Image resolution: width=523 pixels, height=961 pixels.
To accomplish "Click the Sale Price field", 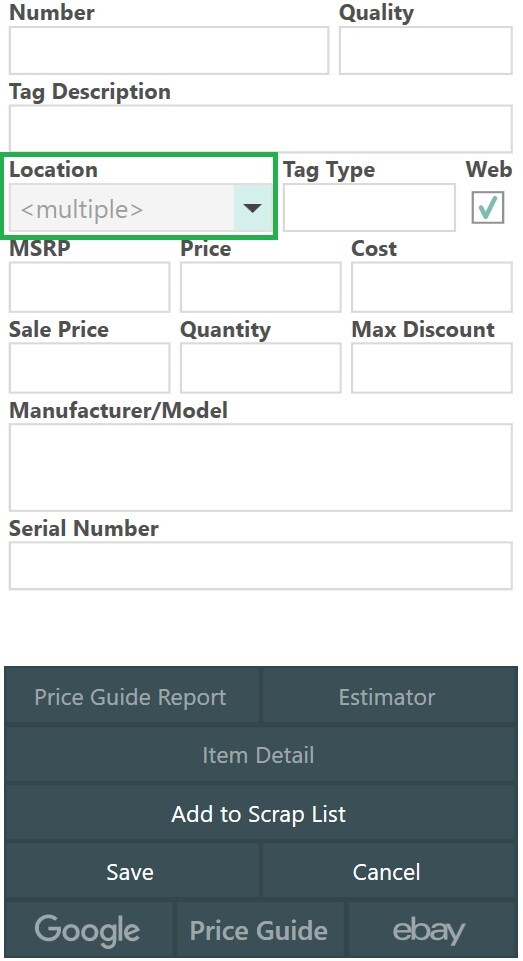I will 90,368.
